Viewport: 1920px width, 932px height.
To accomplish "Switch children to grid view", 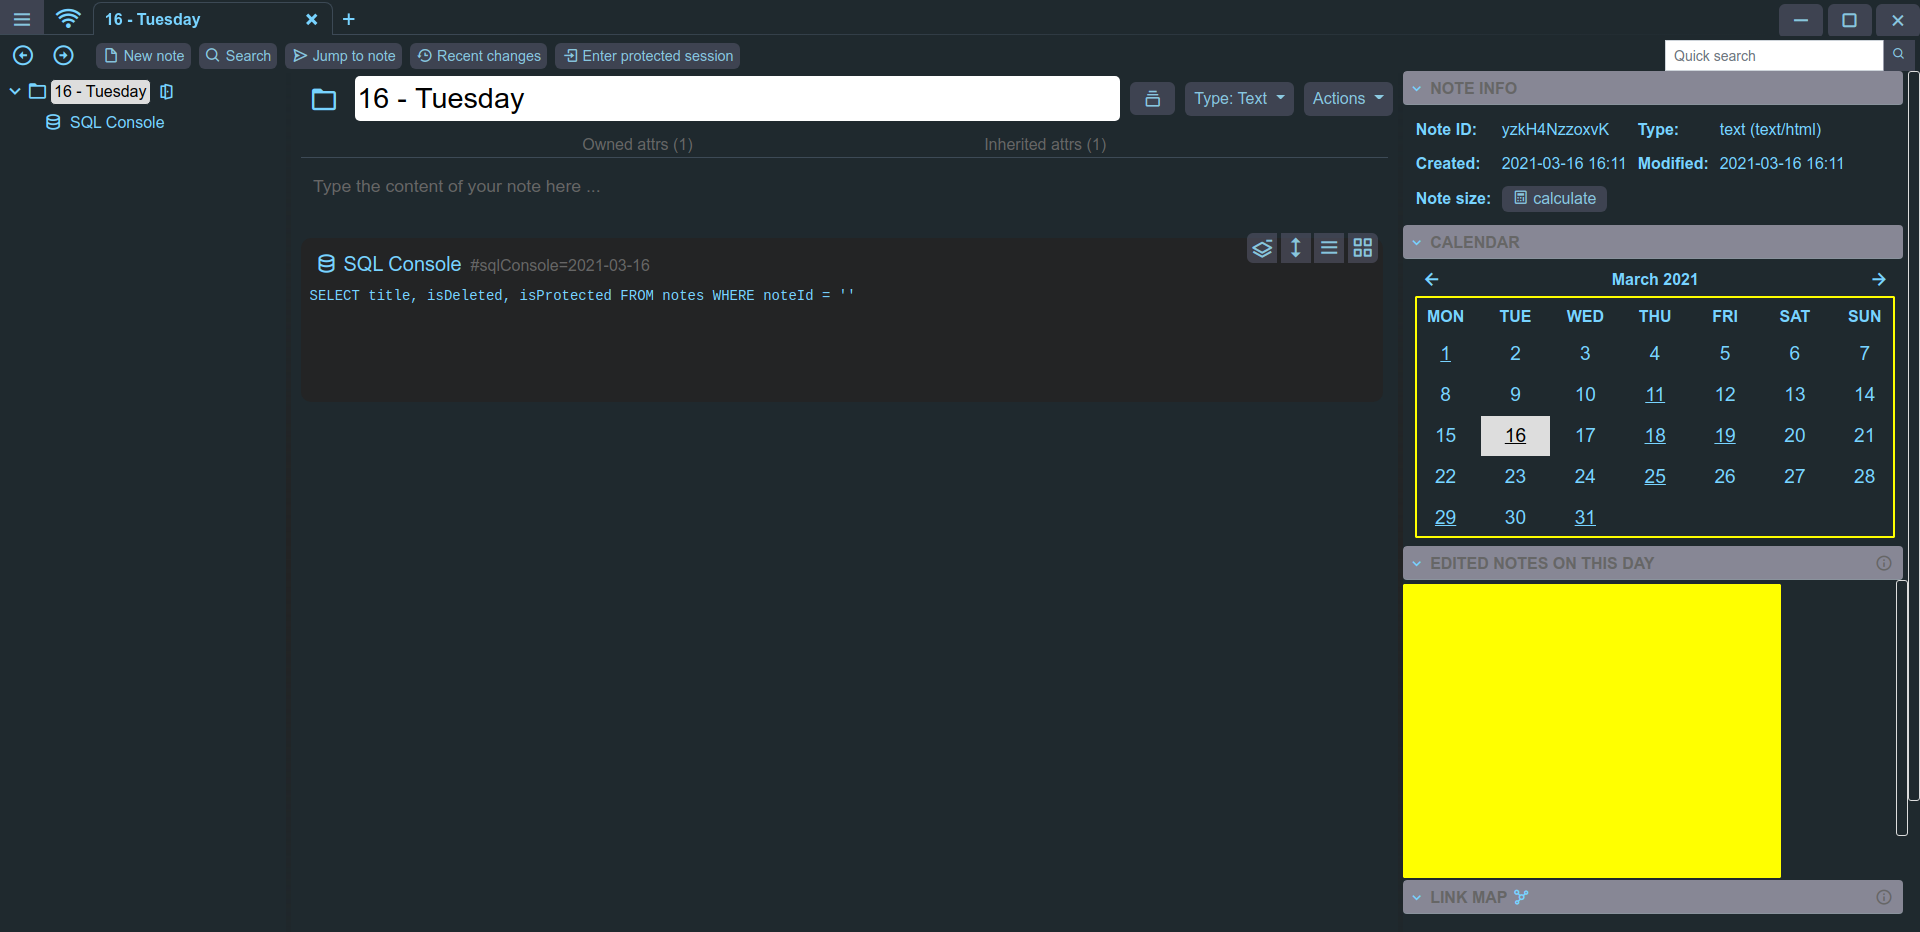I will click(x=1362, y=248).
